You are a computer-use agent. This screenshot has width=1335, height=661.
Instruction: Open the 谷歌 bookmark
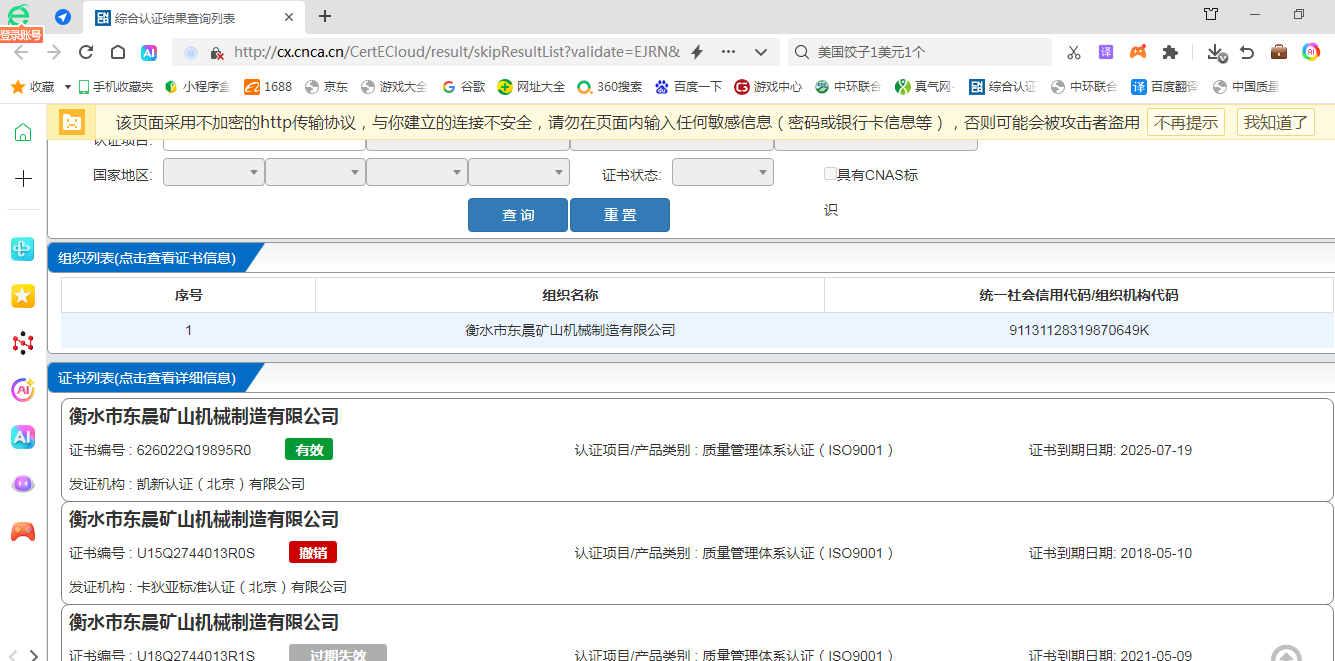pos(464,87)
